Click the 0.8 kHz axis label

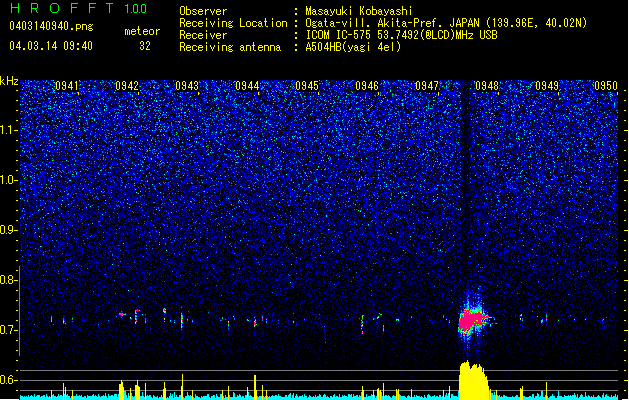9,280
